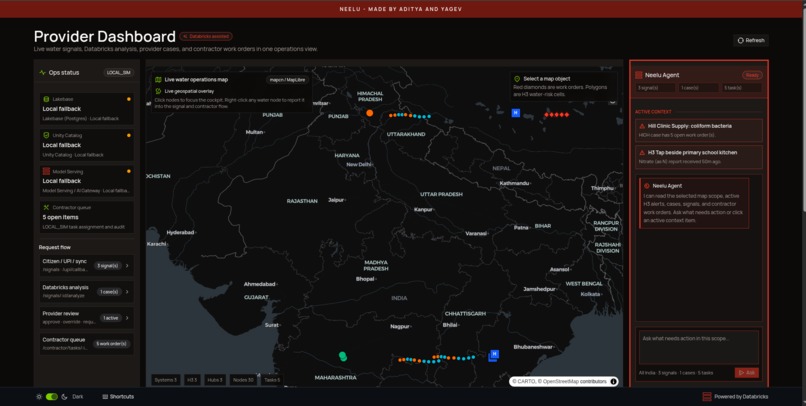Click the 5 open items text
Image resolution: width=806 pixels, height=406 pixels.
[60, 217]
